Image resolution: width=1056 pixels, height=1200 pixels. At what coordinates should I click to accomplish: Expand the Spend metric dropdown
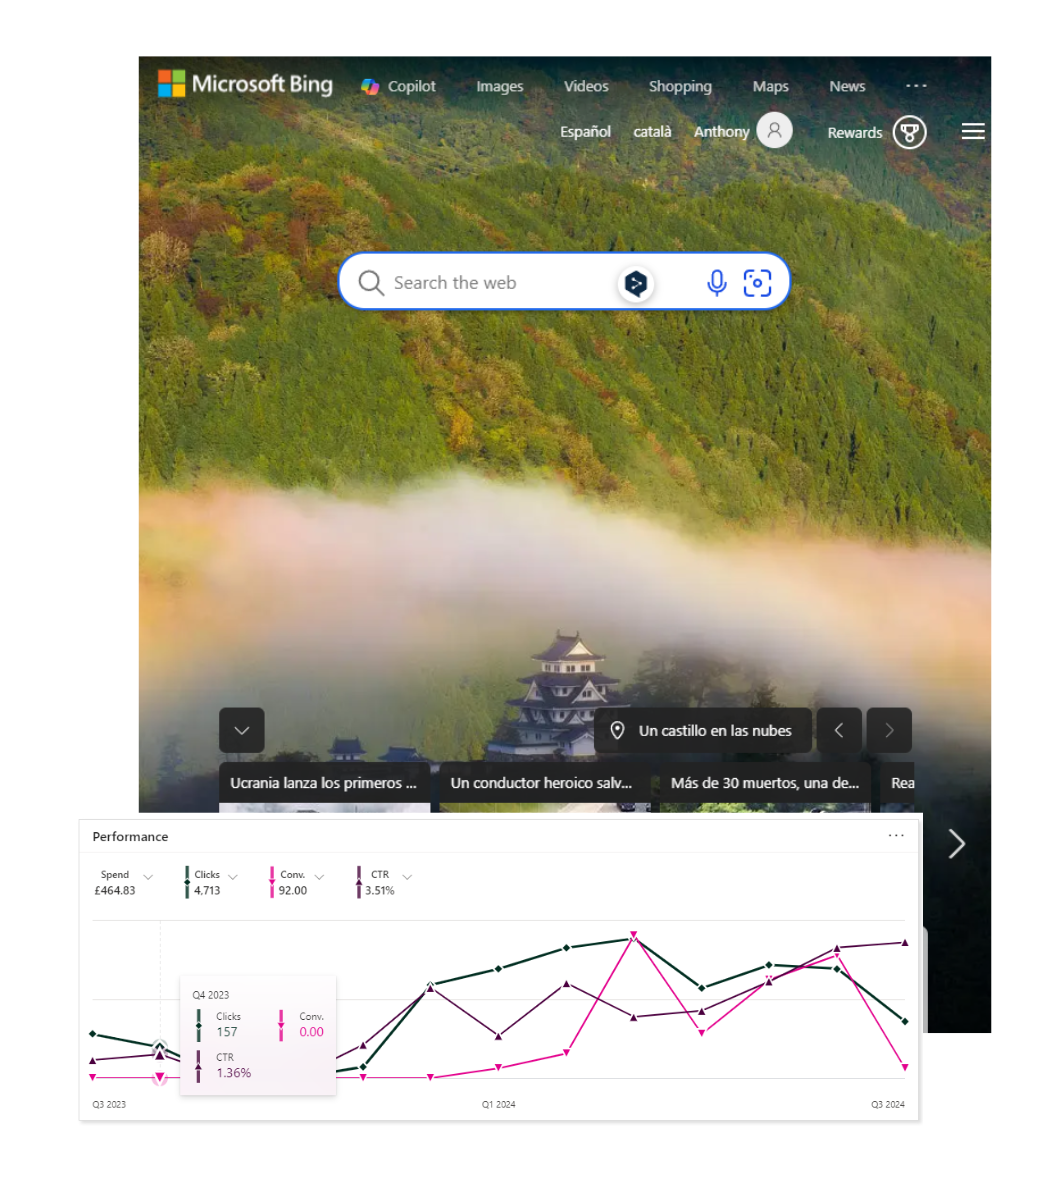click(148, 877)
